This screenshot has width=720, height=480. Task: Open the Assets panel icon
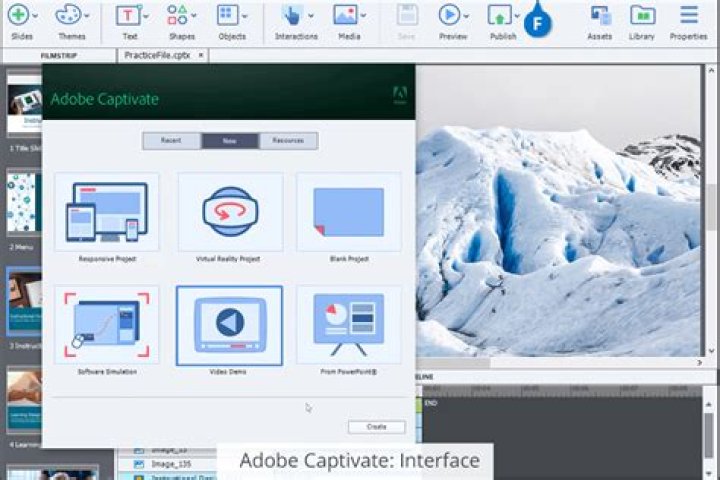(600, 16)
